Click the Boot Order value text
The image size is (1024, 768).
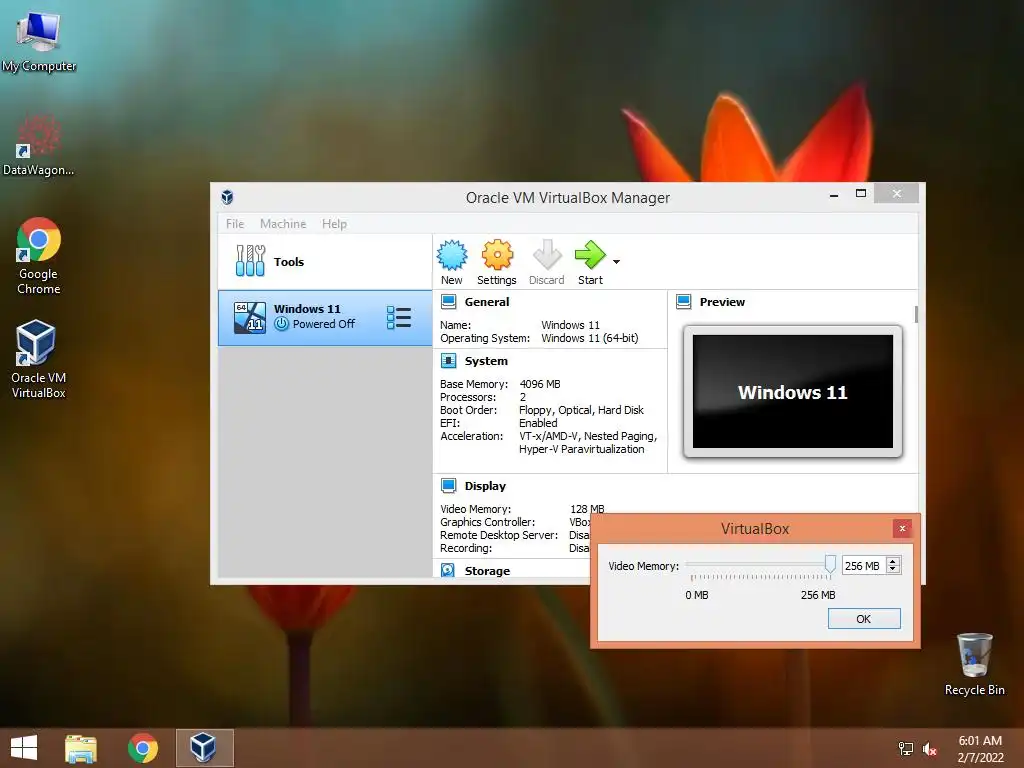point(581,410)
